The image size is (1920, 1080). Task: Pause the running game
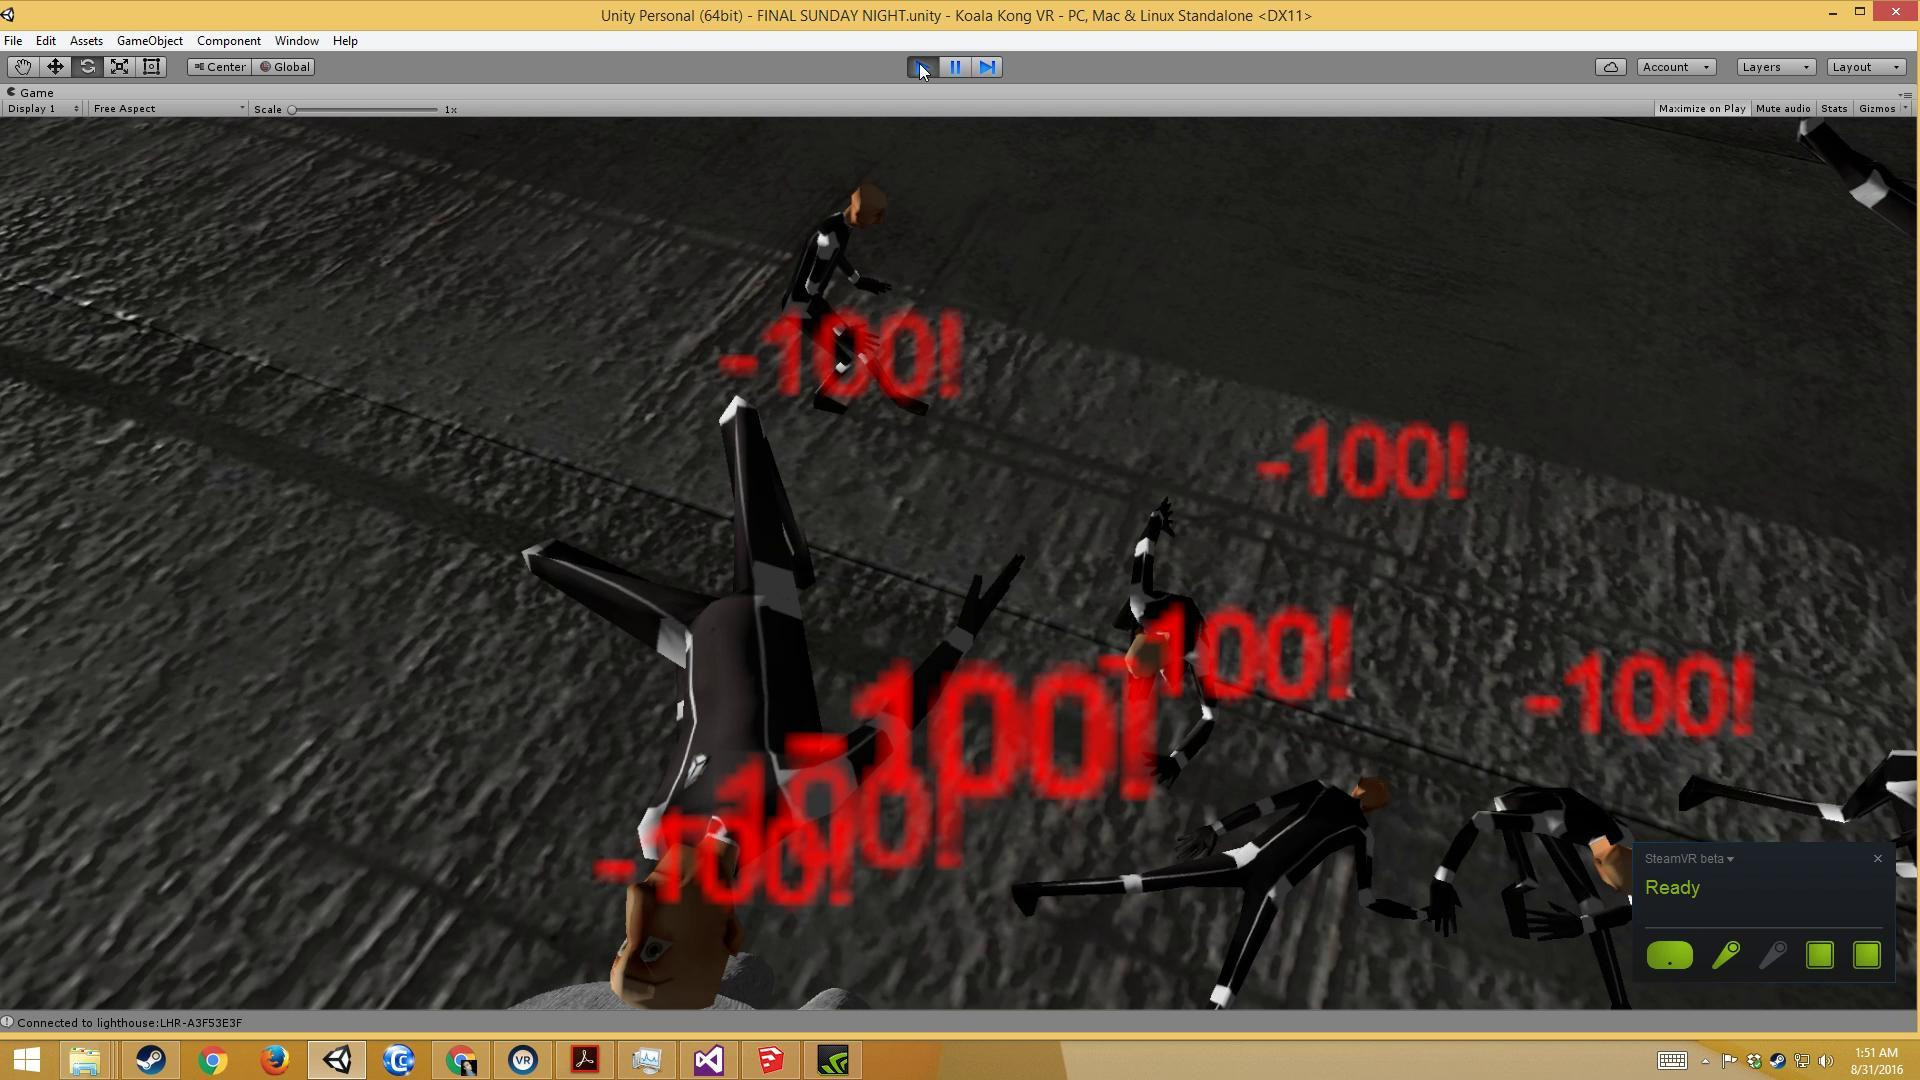(x=955, y=67)
